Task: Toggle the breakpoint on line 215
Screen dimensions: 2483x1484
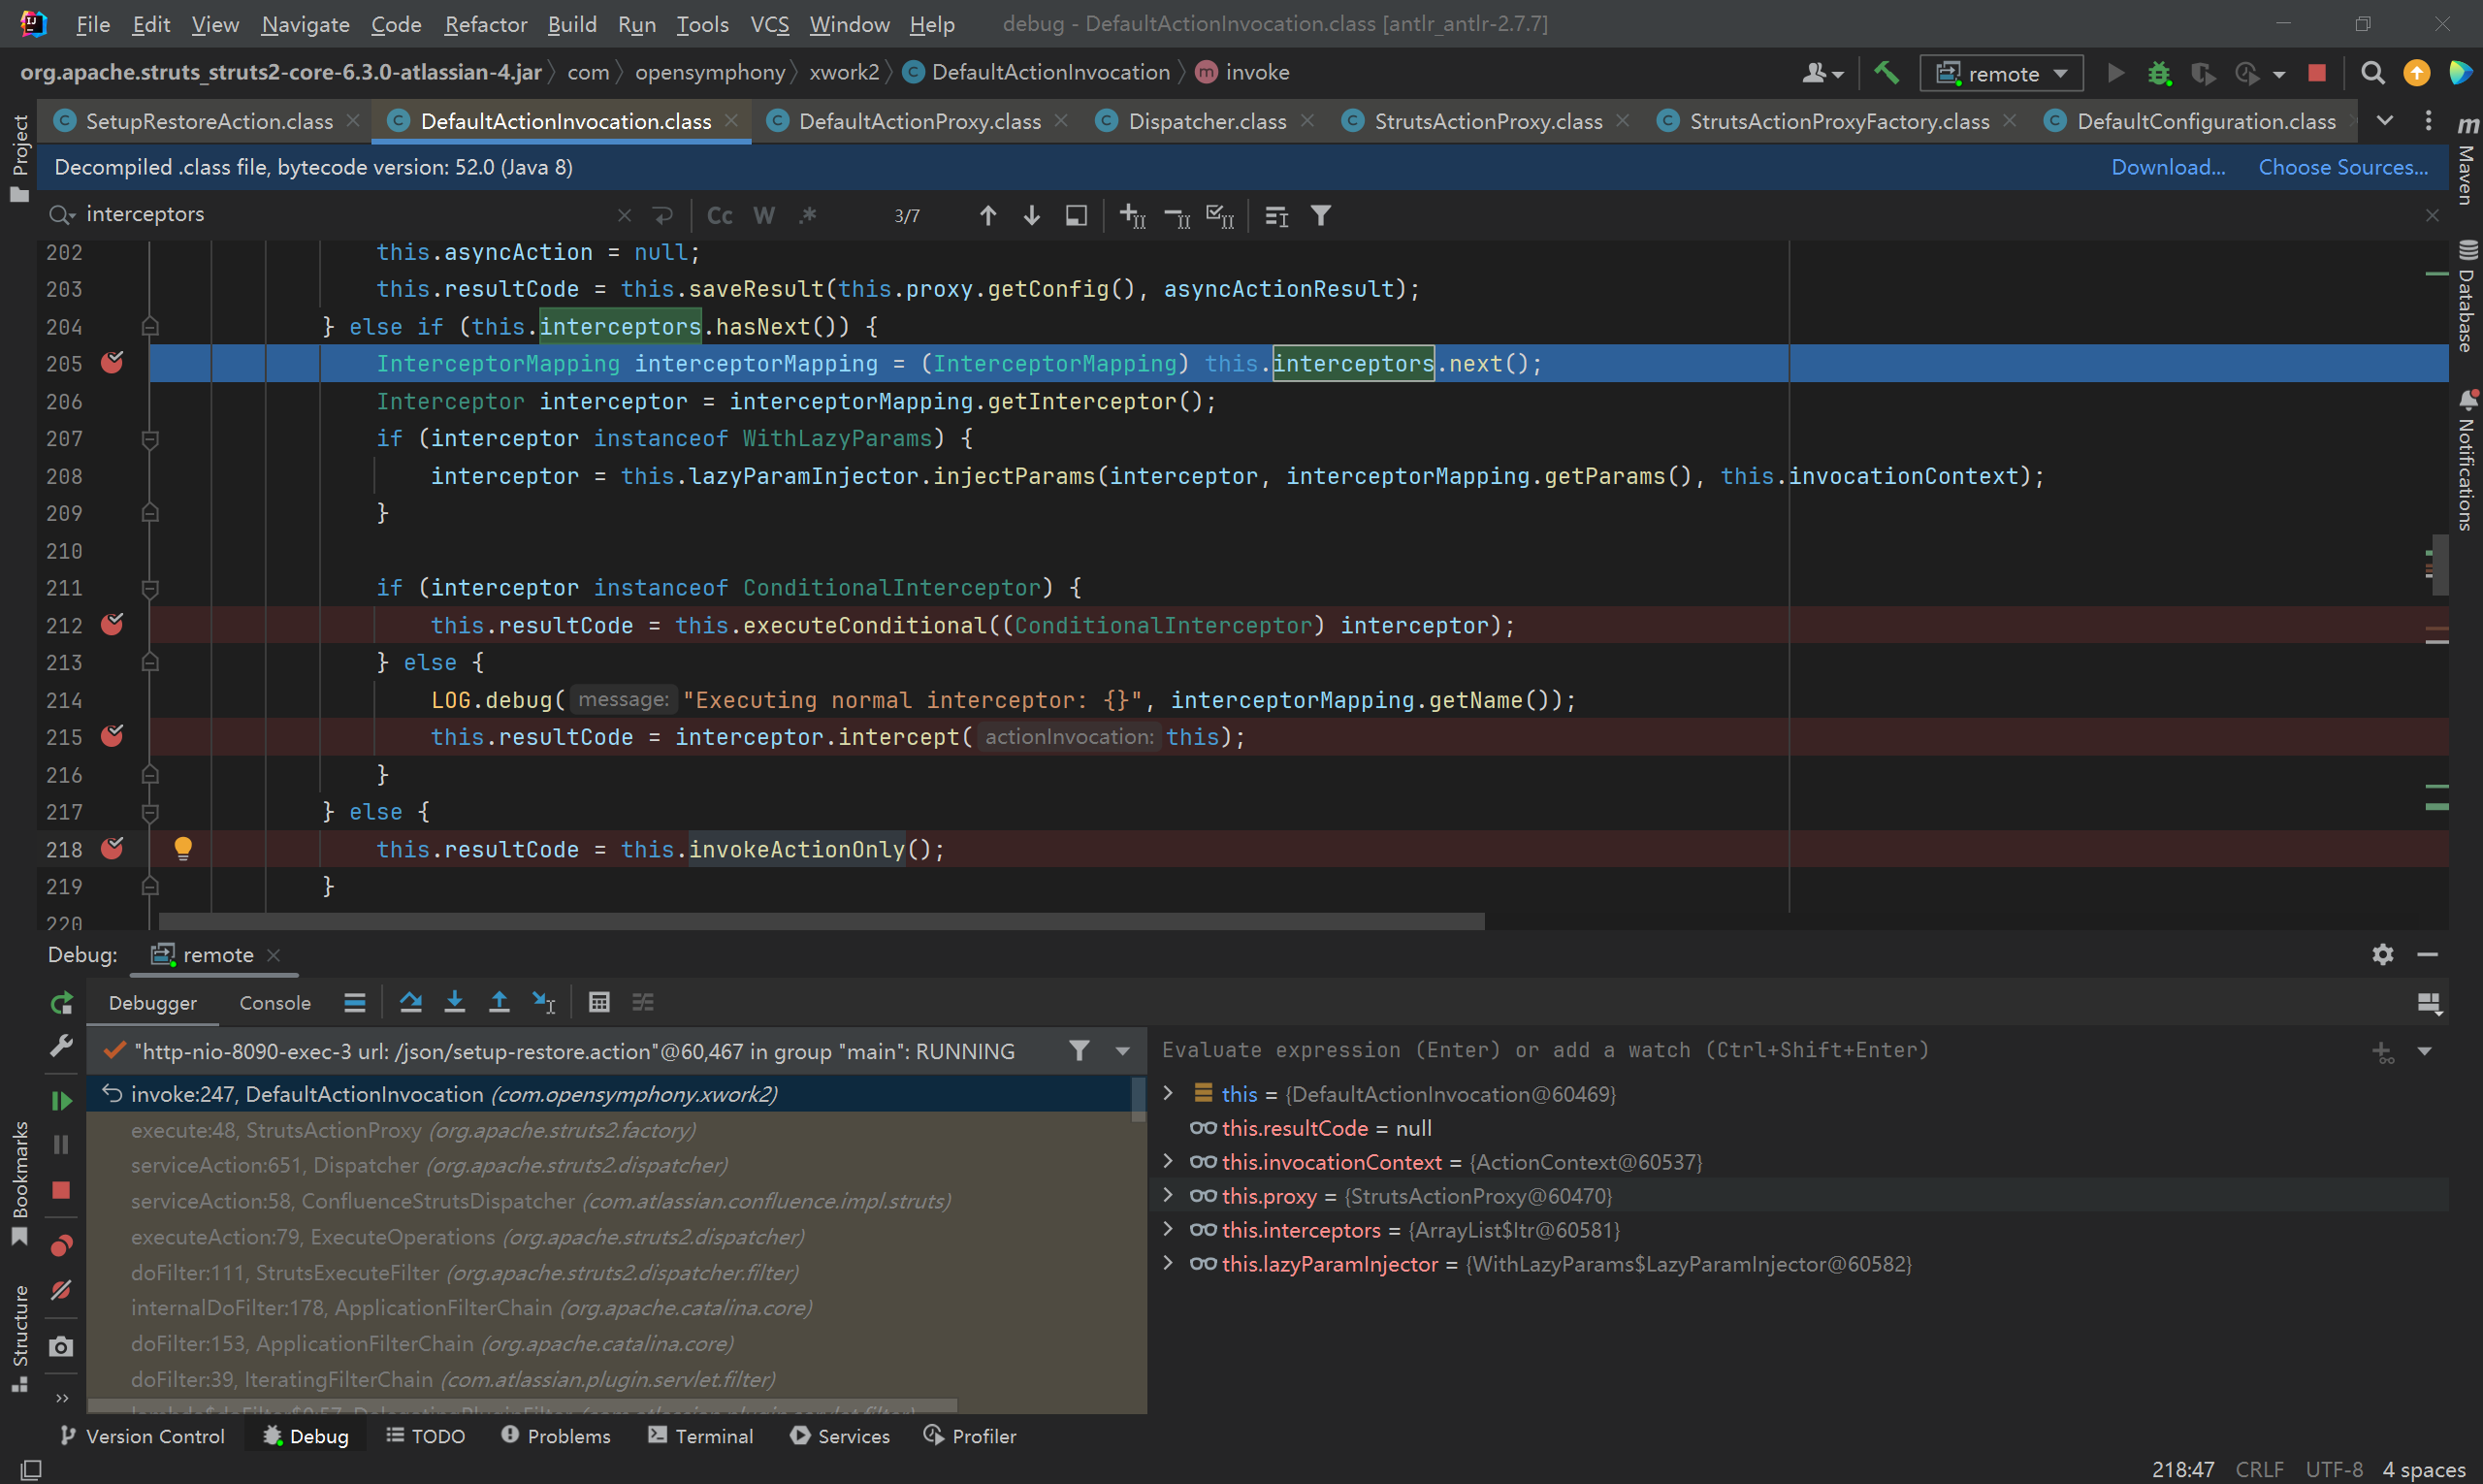Action: point(112,737)
